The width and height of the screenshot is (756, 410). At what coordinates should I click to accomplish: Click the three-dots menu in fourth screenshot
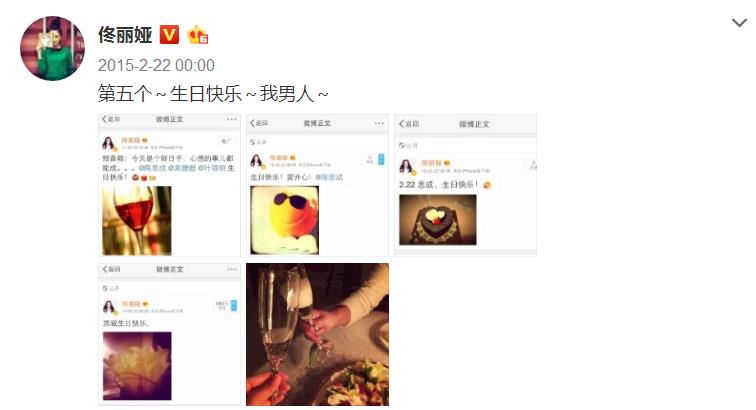(232, 269)
